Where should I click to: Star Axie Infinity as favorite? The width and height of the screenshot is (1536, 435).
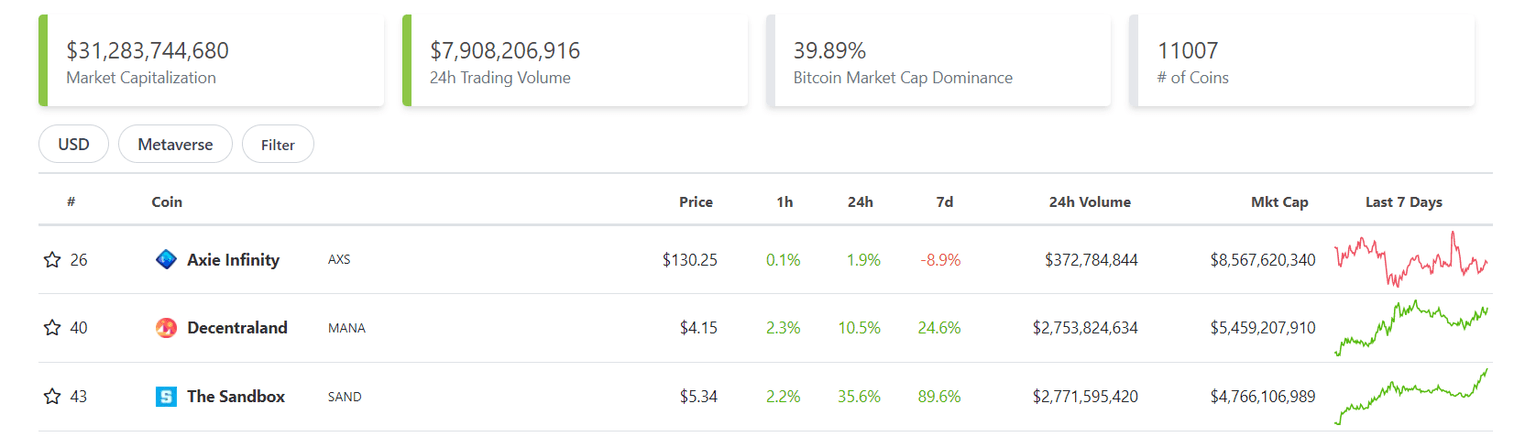[x=52, y=260]
